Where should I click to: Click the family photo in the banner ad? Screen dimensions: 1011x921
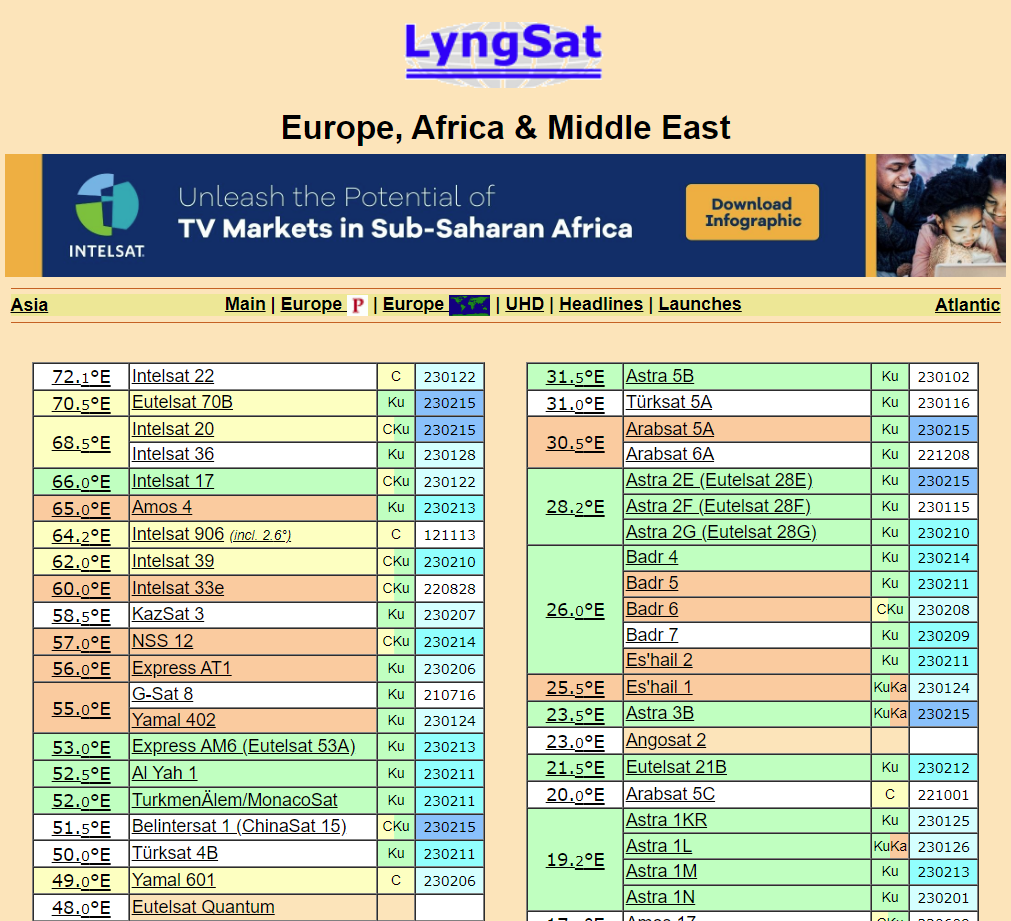pos(940,215)
